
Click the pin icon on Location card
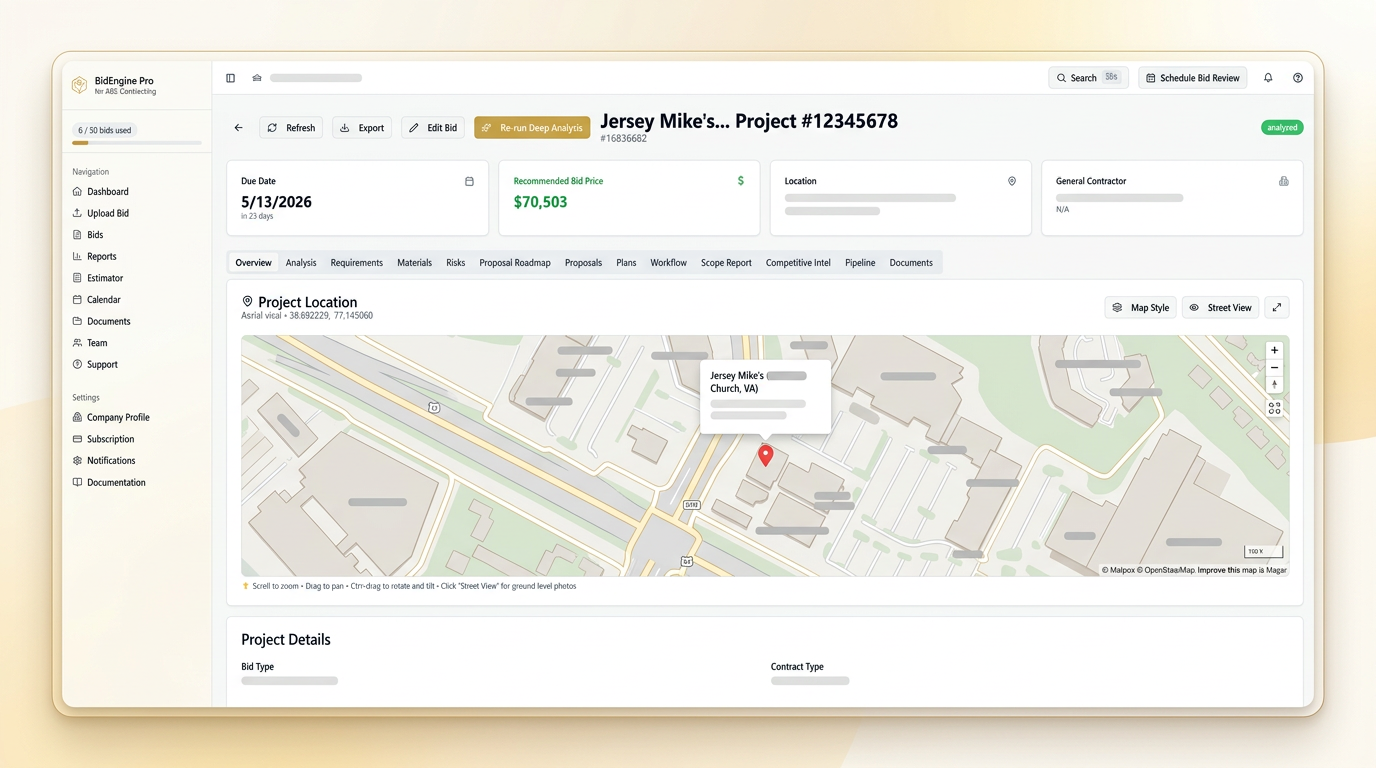[1012, 181]
